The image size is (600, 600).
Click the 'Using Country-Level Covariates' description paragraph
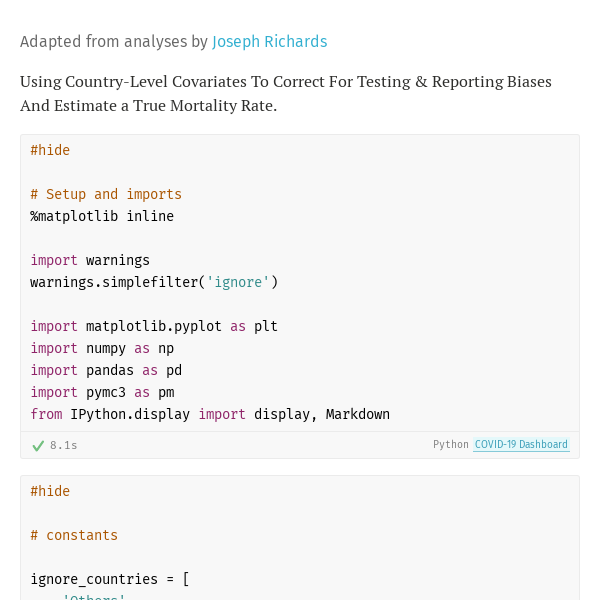[x=286, y=94]
